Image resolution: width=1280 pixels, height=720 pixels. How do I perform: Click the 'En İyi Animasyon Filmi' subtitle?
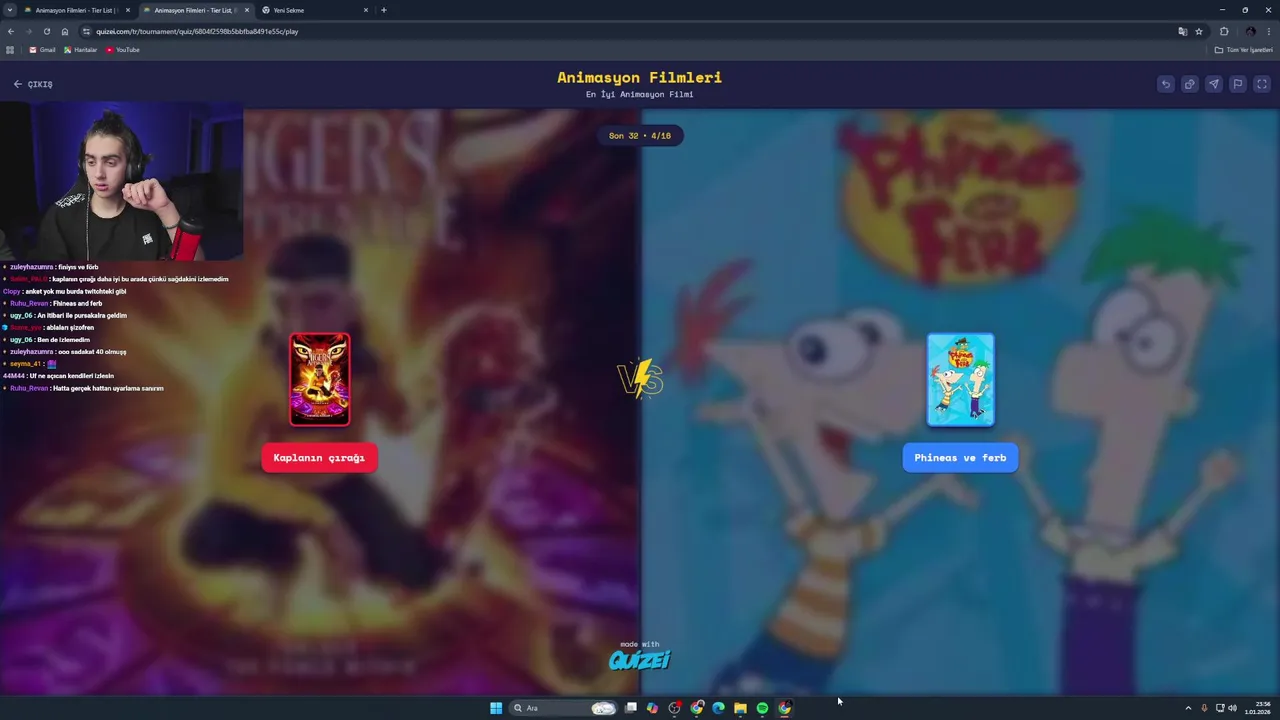[639, 94]
